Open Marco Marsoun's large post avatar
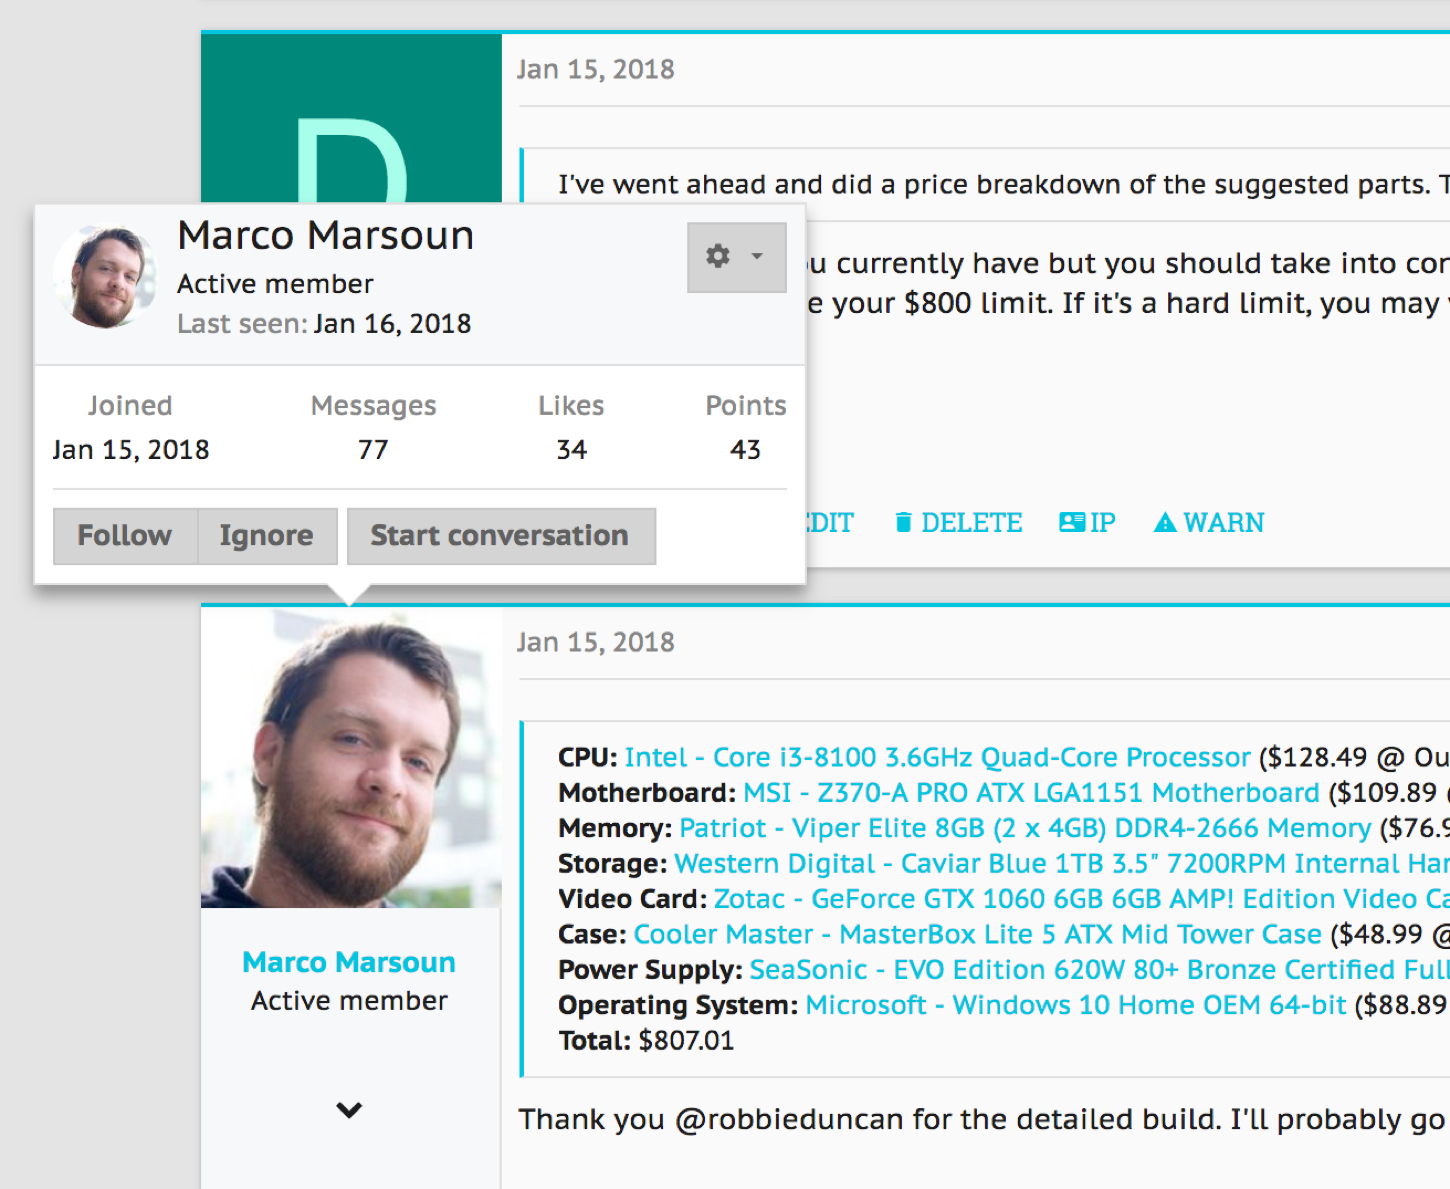Screen dimensions: 1450x1189 (351, 757)
